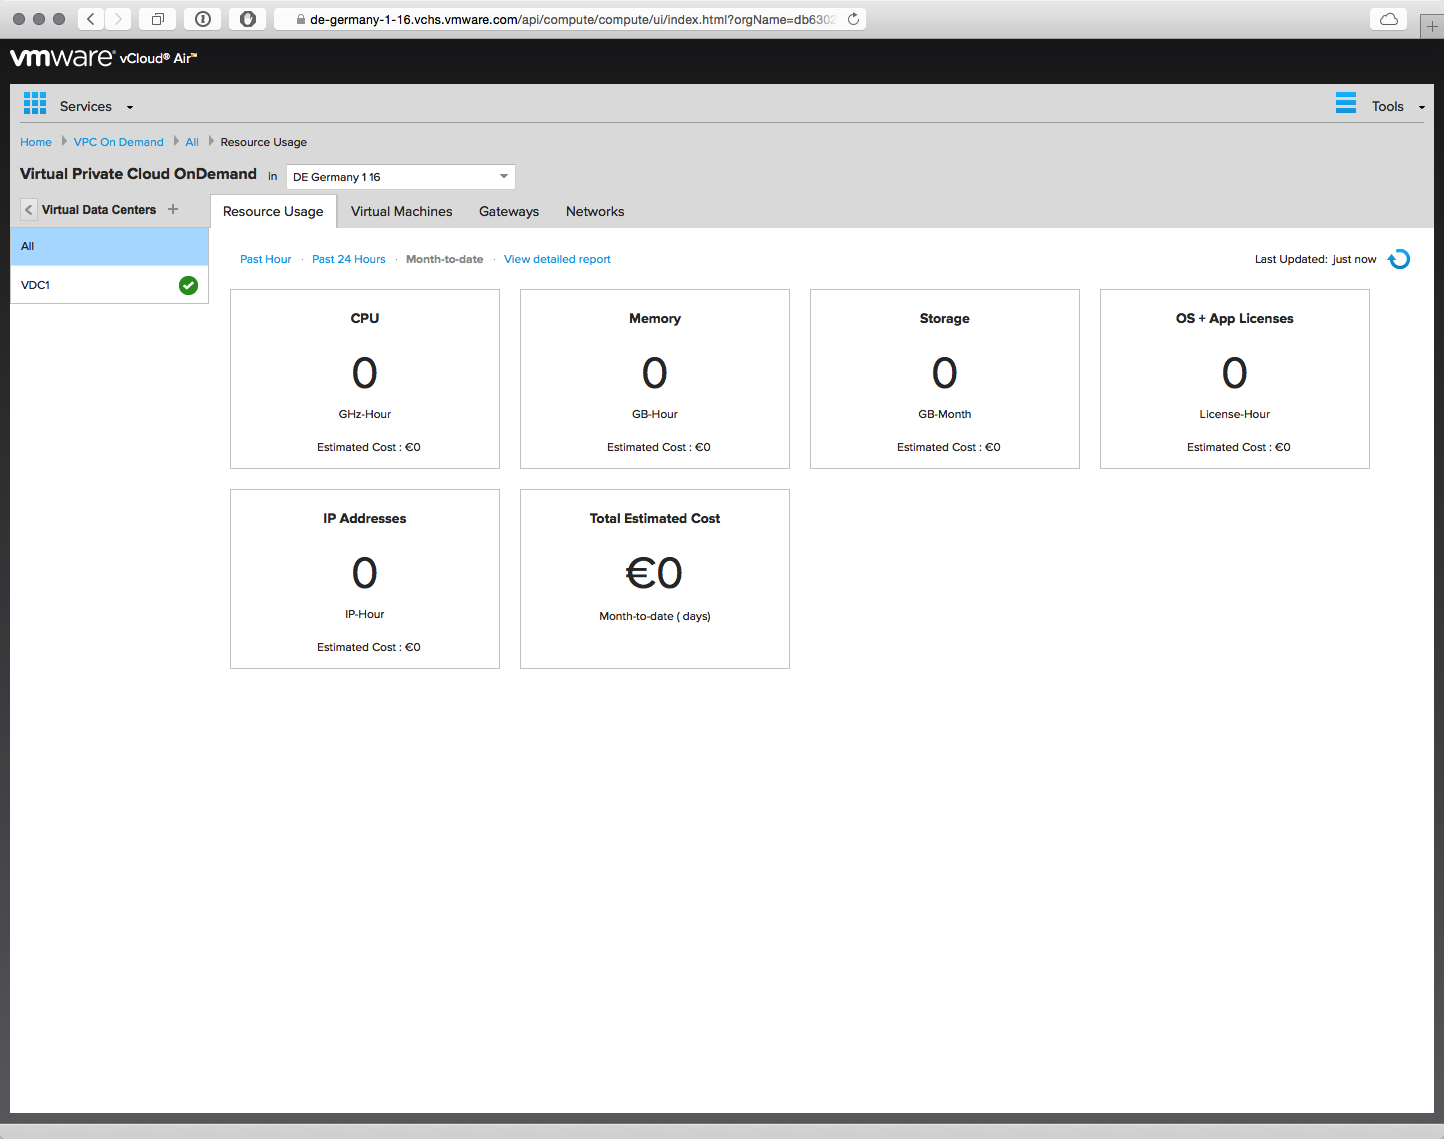Screen dimensions: 1444x1139
Task: Show usage for the Past Hour
Action: coord(265,259)
